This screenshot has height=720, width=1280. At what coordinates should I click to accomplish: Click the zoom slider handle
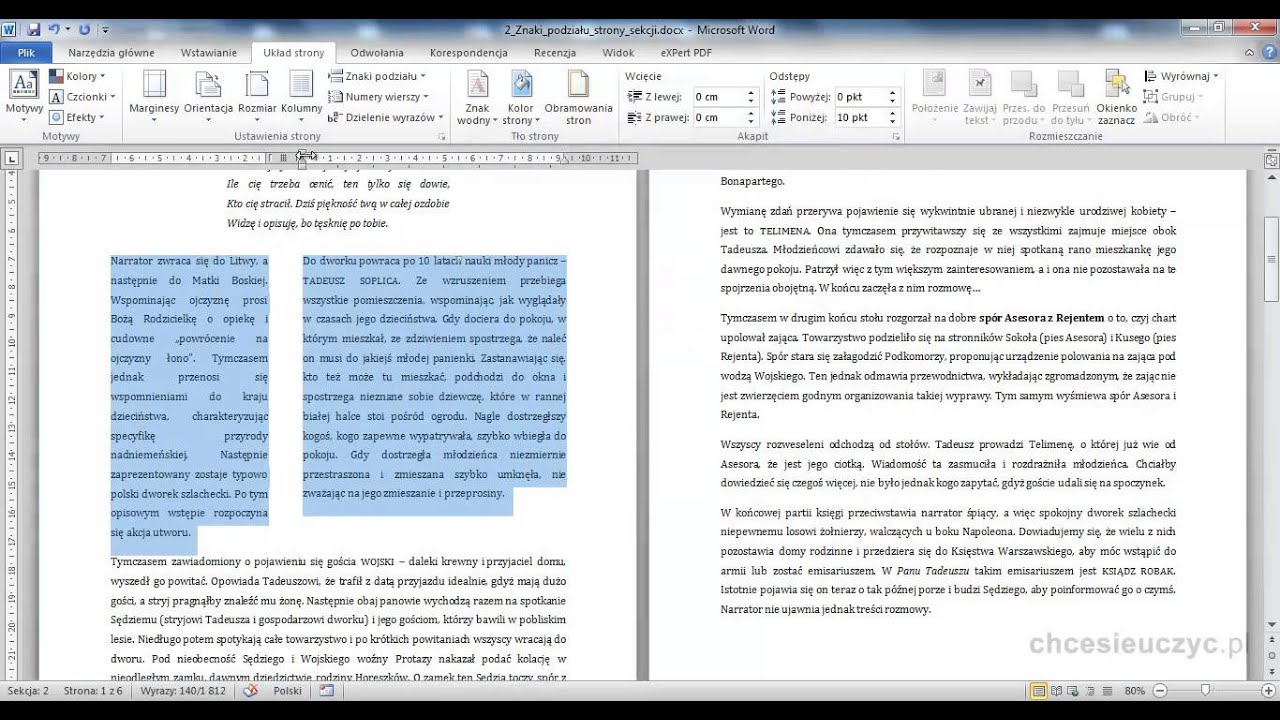pyautogui.click(x=1205, y=691)
